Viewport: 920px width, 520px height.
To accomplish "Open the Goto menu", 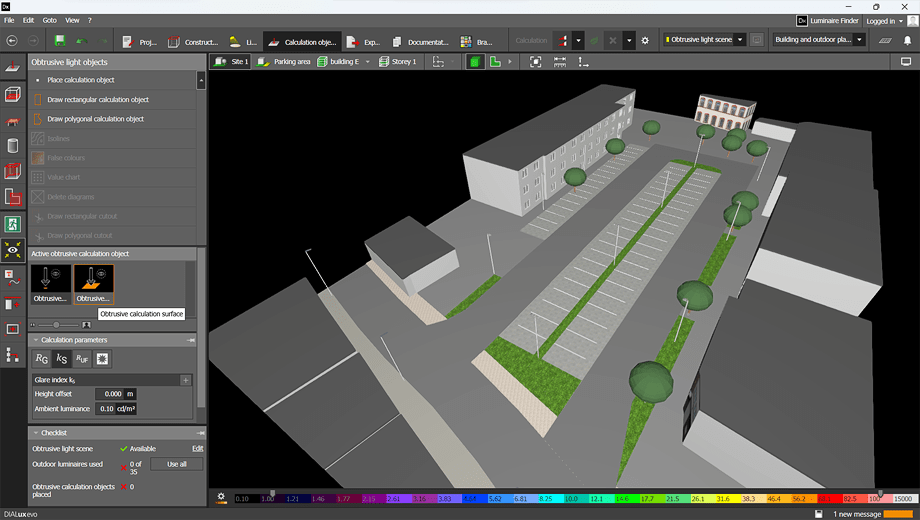I will pyautogui.click(x=50, y=20).
